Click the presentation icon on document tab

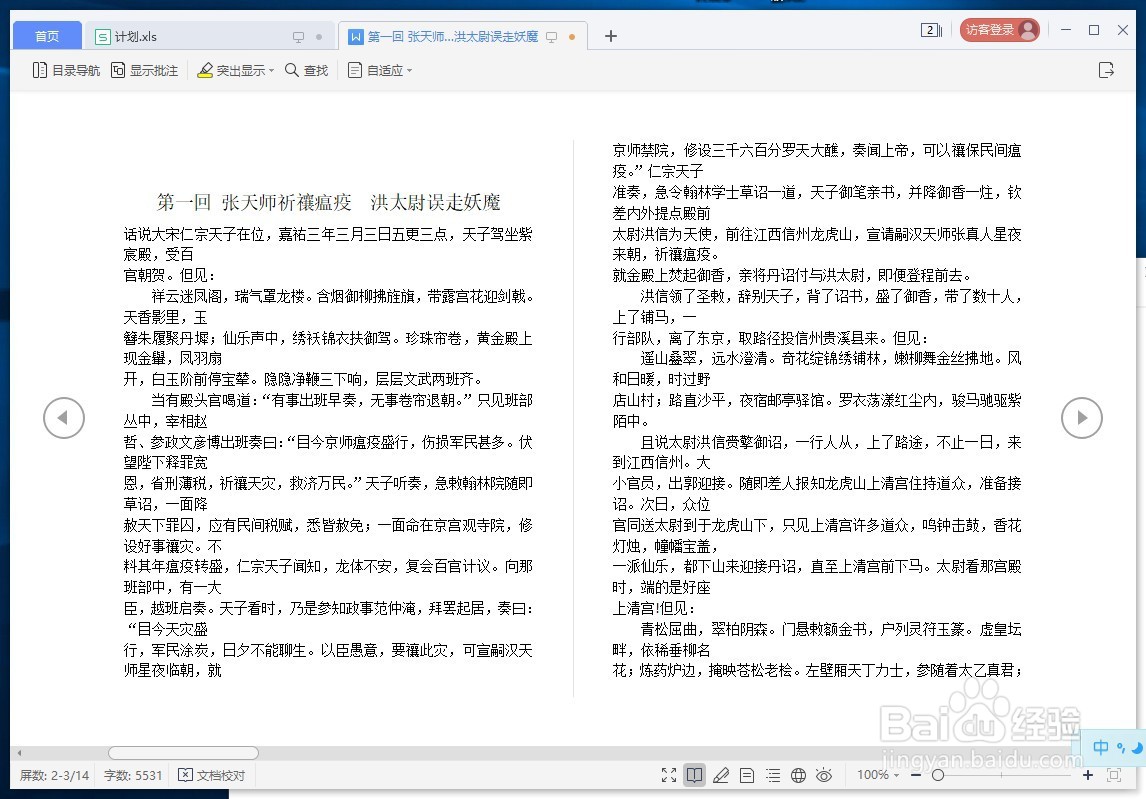pyautogui.click(x=552, y=37)
